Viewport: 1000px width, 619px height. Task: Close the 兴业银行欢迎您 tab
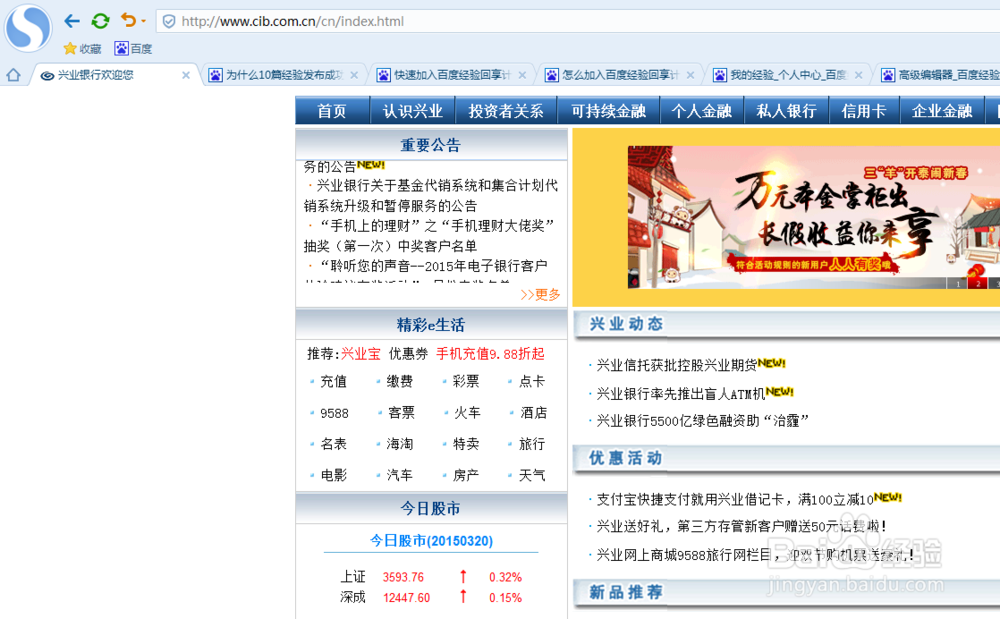click(186, 75)
